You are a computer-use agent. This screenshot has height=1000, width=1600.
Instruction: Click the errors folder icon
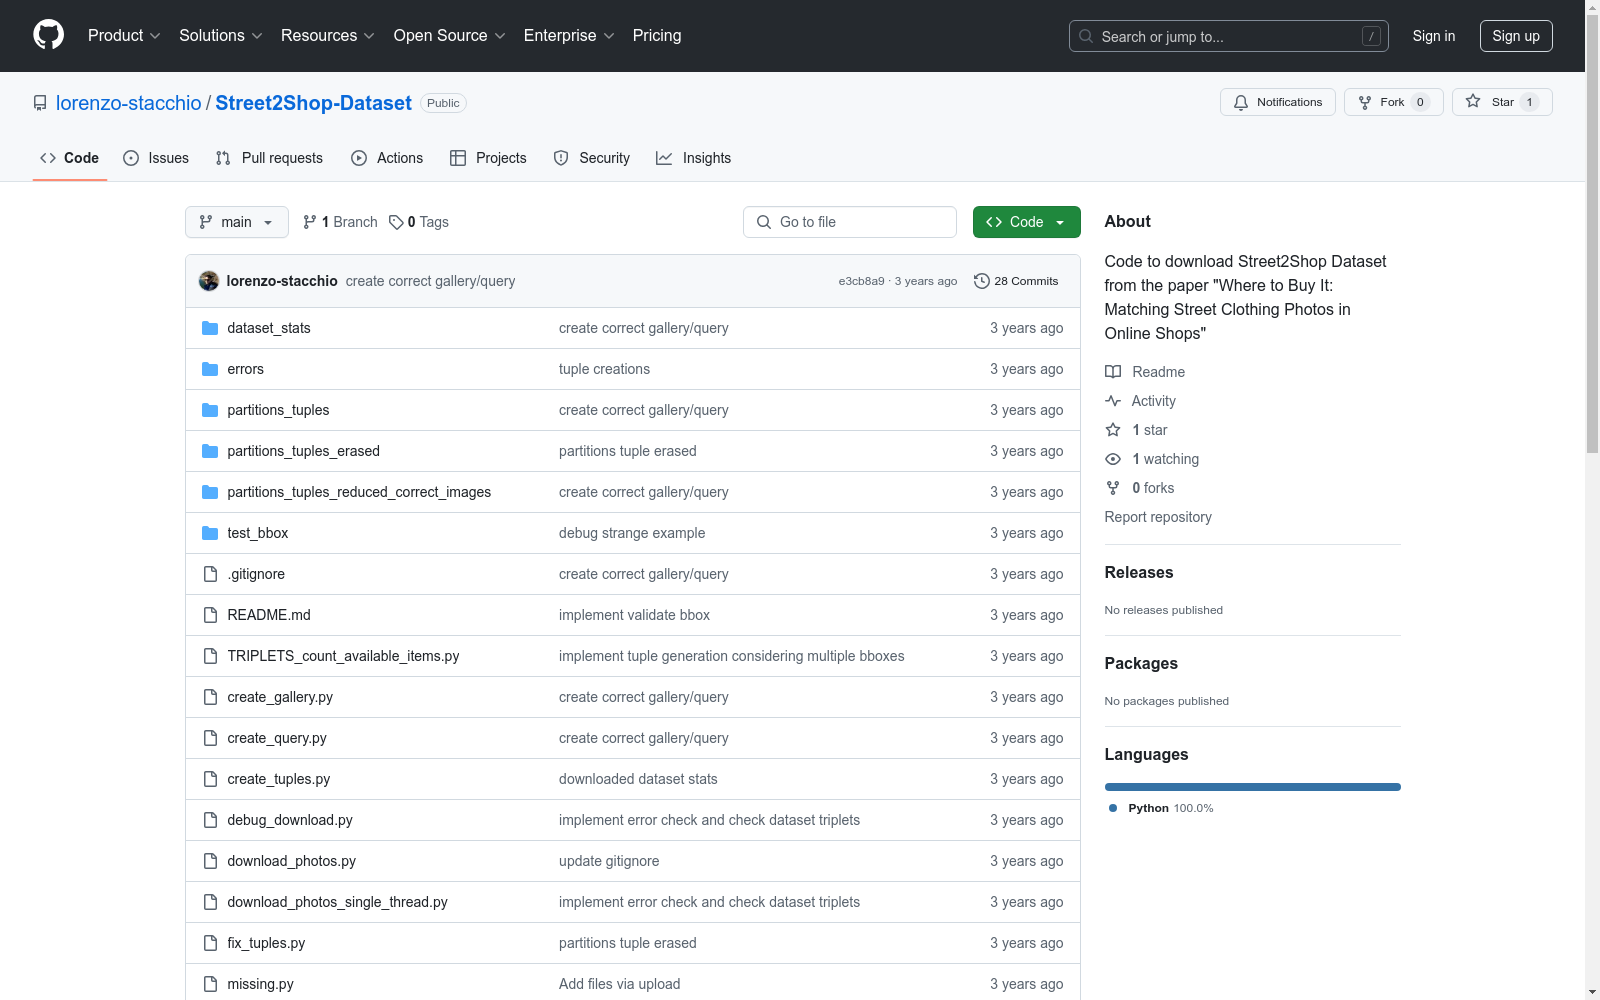pyautogui.click(x=210, y=369)
